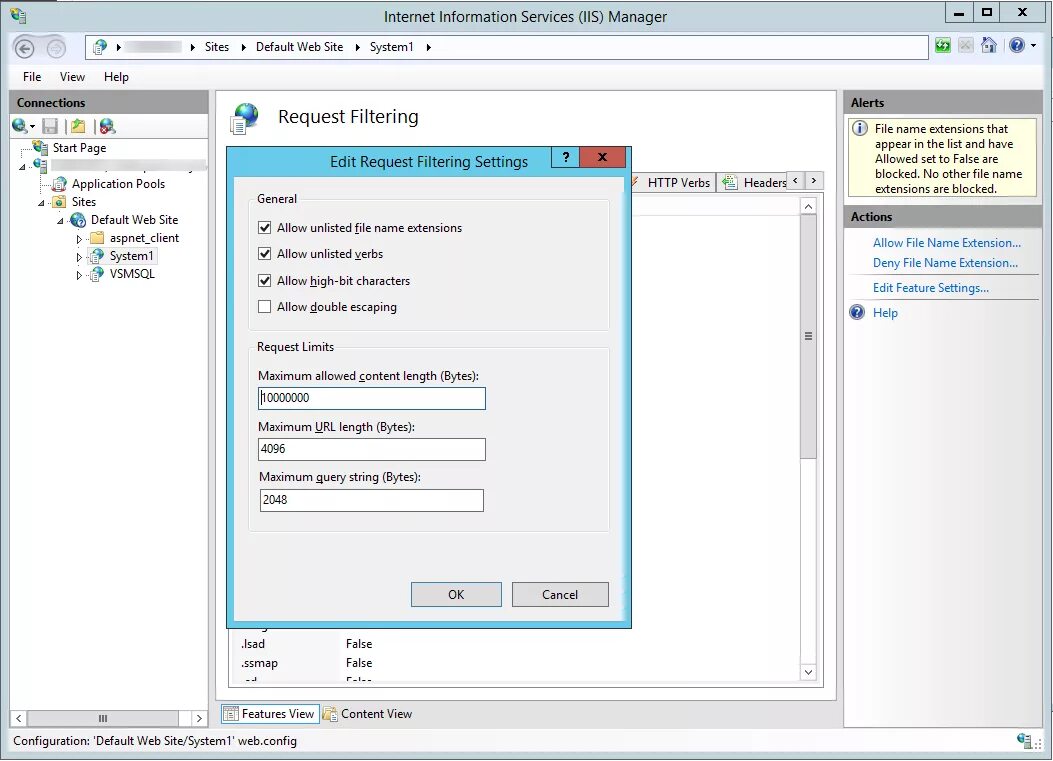1053x761 pixels.
Task: Open the File menu
Action: coord(32,77)
